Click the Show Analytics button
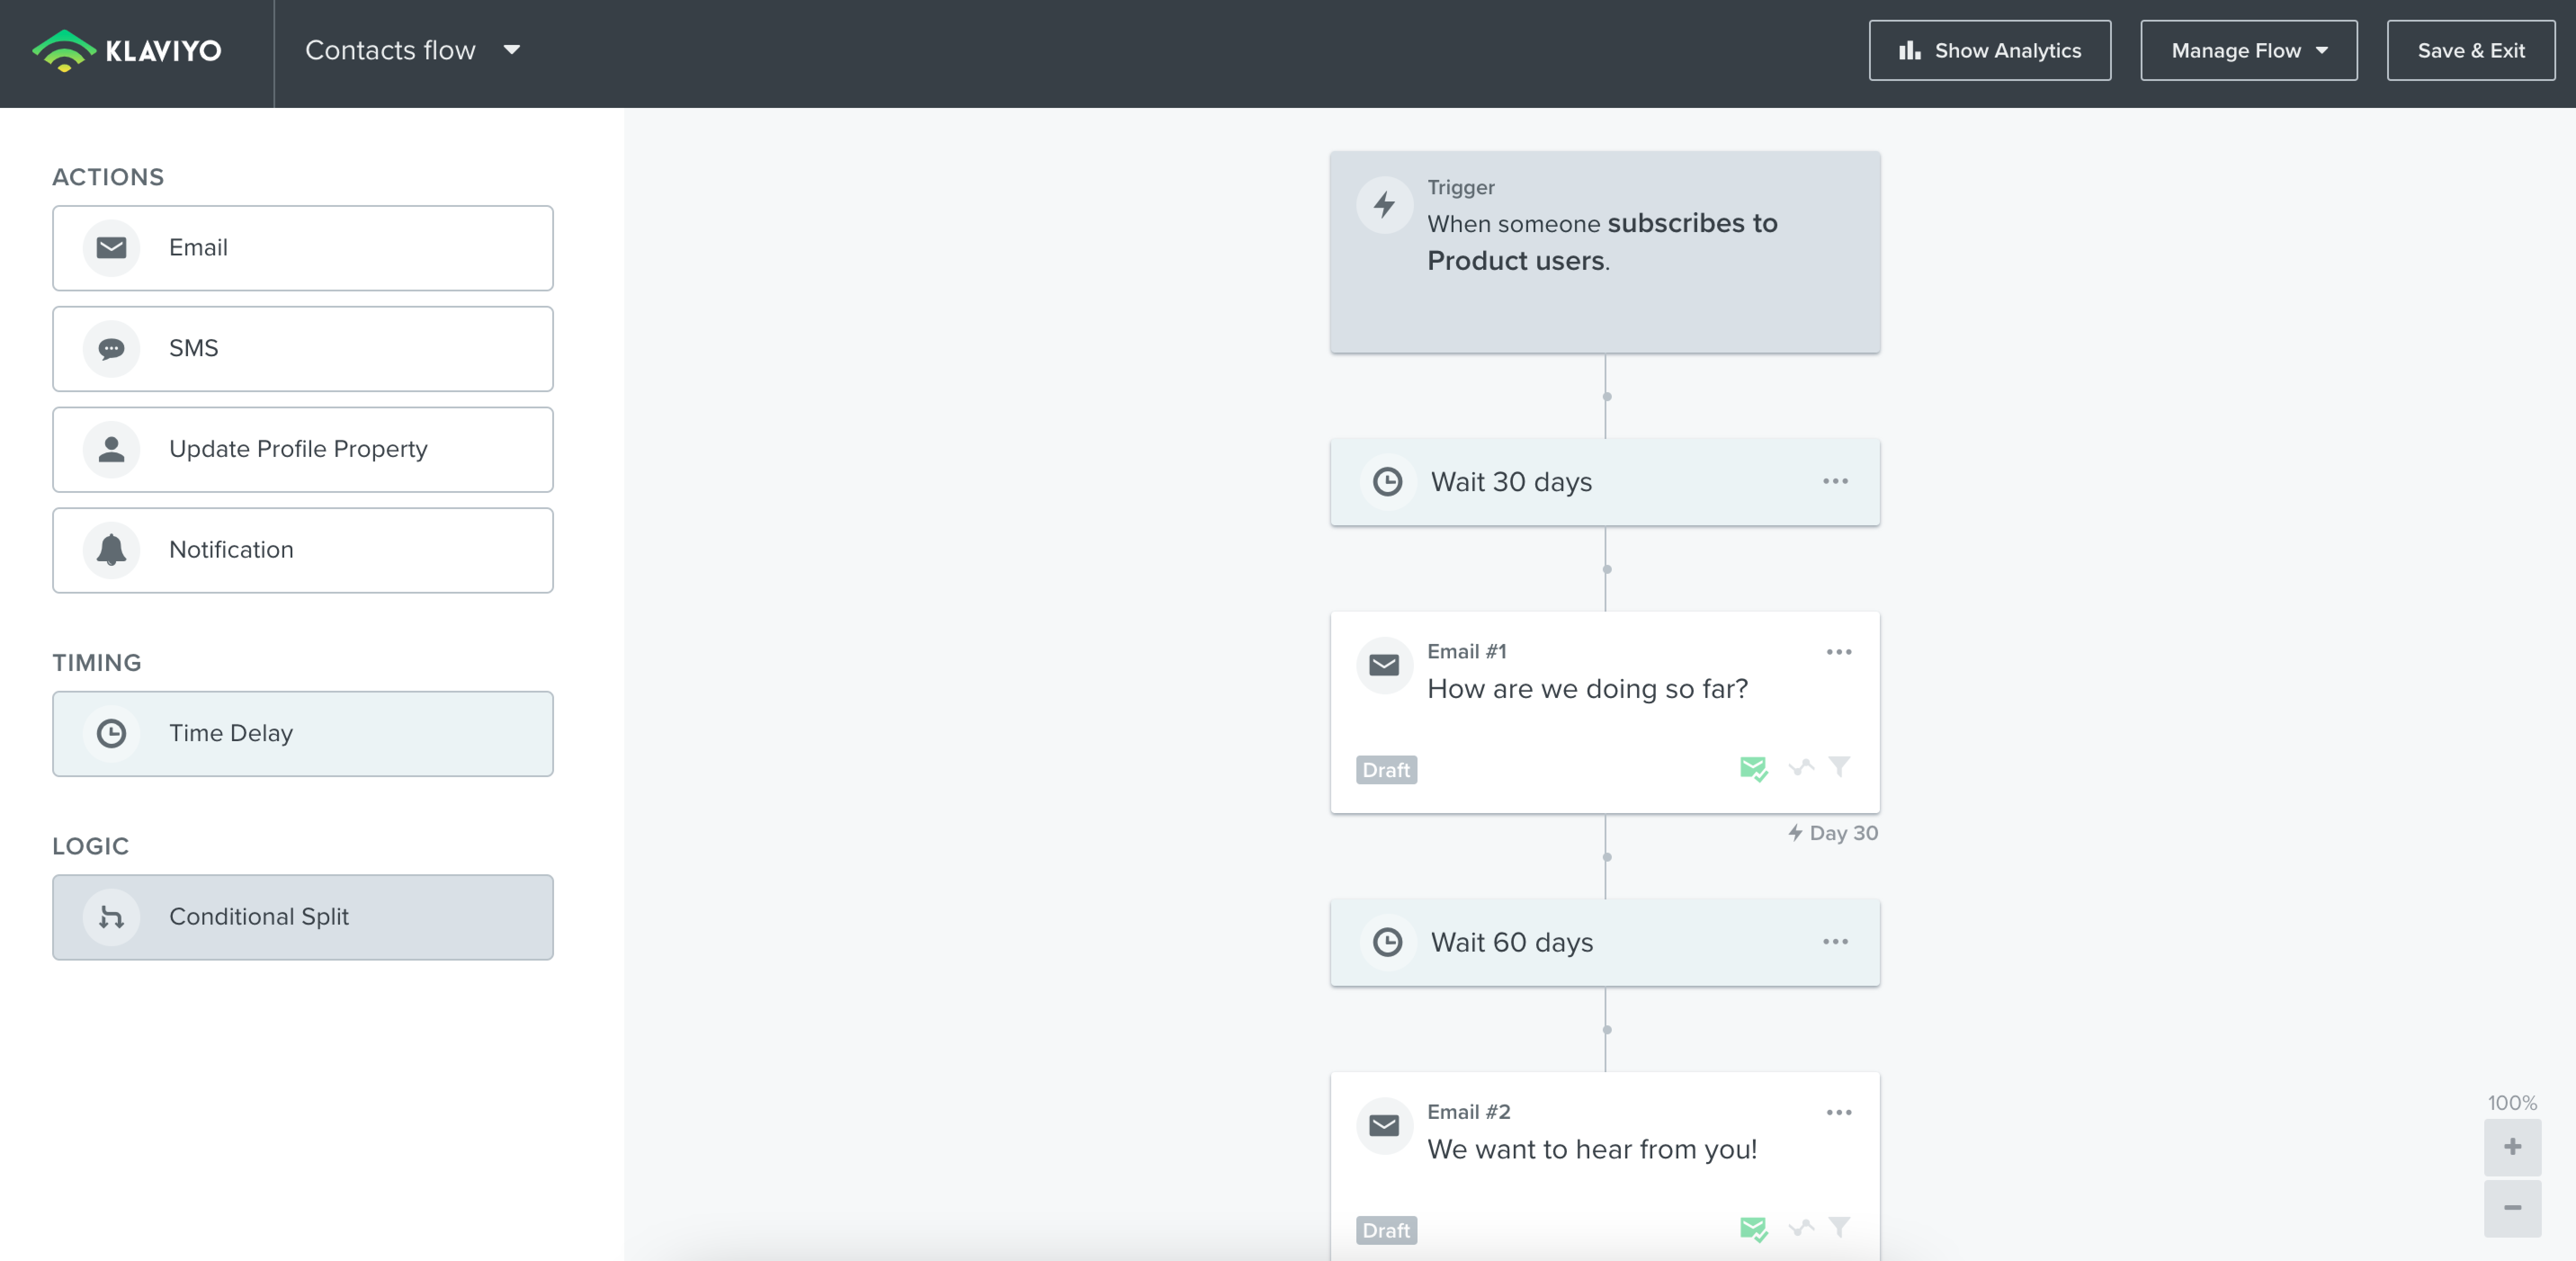2576x1261 pixels. tap(1989, 50)
